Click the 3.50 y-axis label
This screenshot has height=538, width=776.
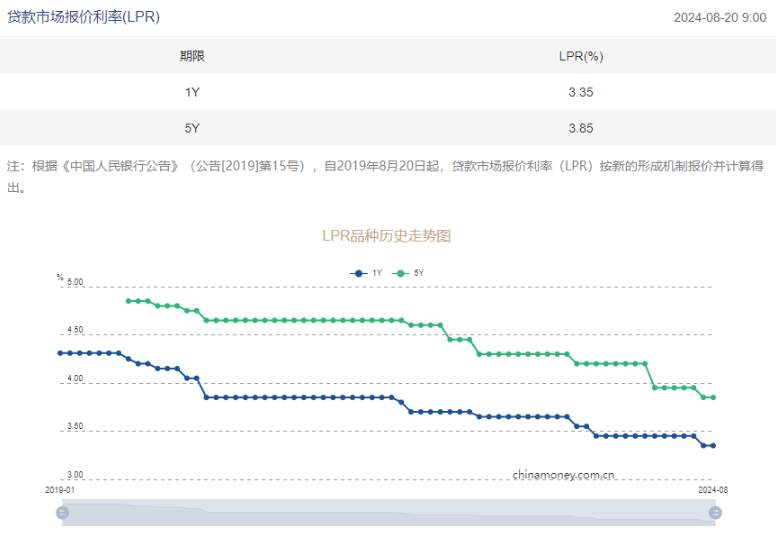[x=75, y=426]
